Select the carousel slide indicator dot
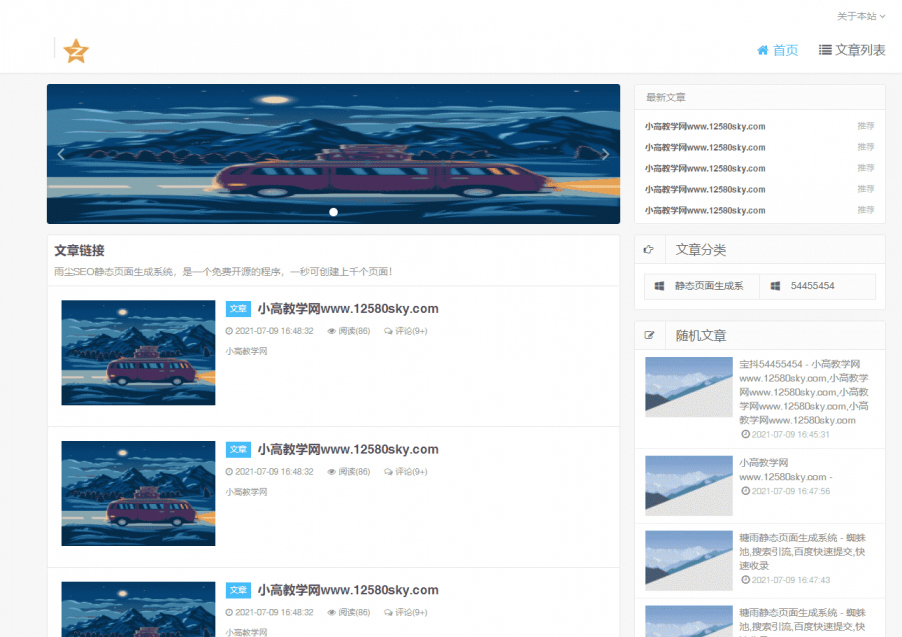Image resolution: width=902 pixels, height=637 pixels. click(x=333, y=212)
